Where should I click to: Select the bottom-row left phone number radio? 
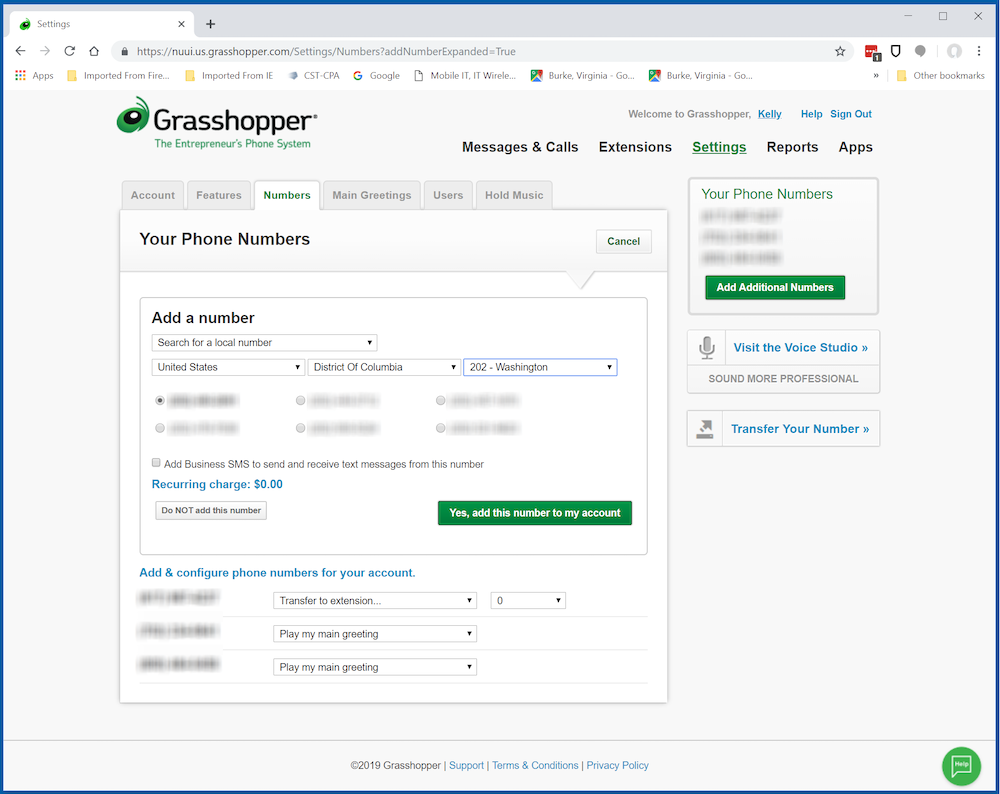(160, 428)
